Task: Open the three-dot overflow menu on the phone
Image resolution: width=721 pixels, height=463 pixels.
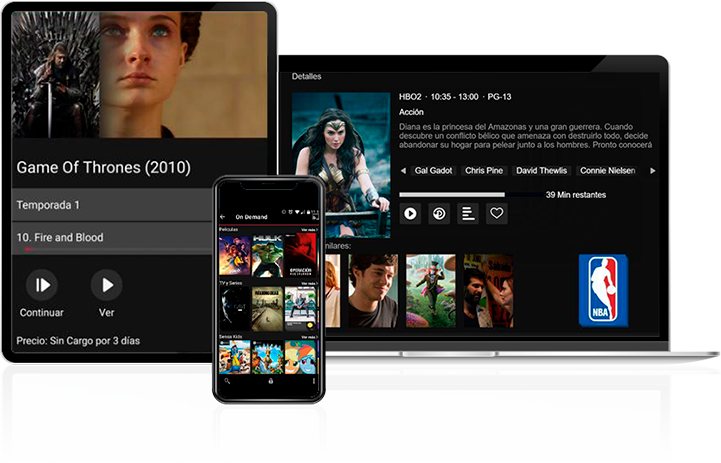Action: [314, 381]
